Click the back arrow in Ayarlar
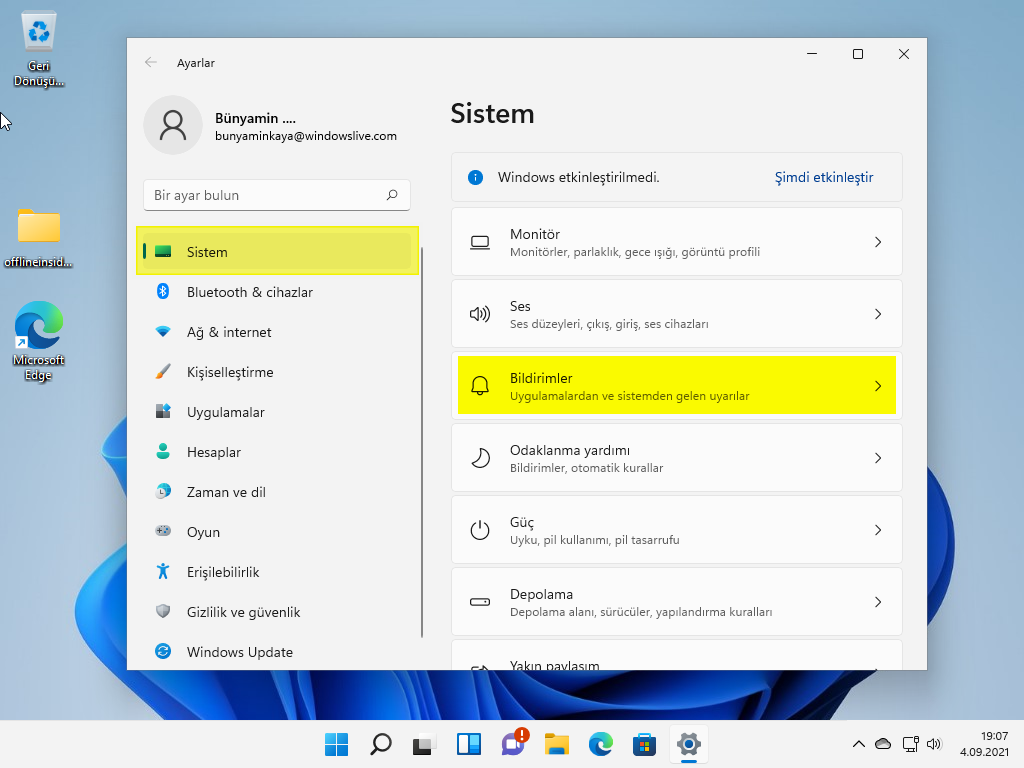This screenshot has height=768, width=1024. [150, 62]
